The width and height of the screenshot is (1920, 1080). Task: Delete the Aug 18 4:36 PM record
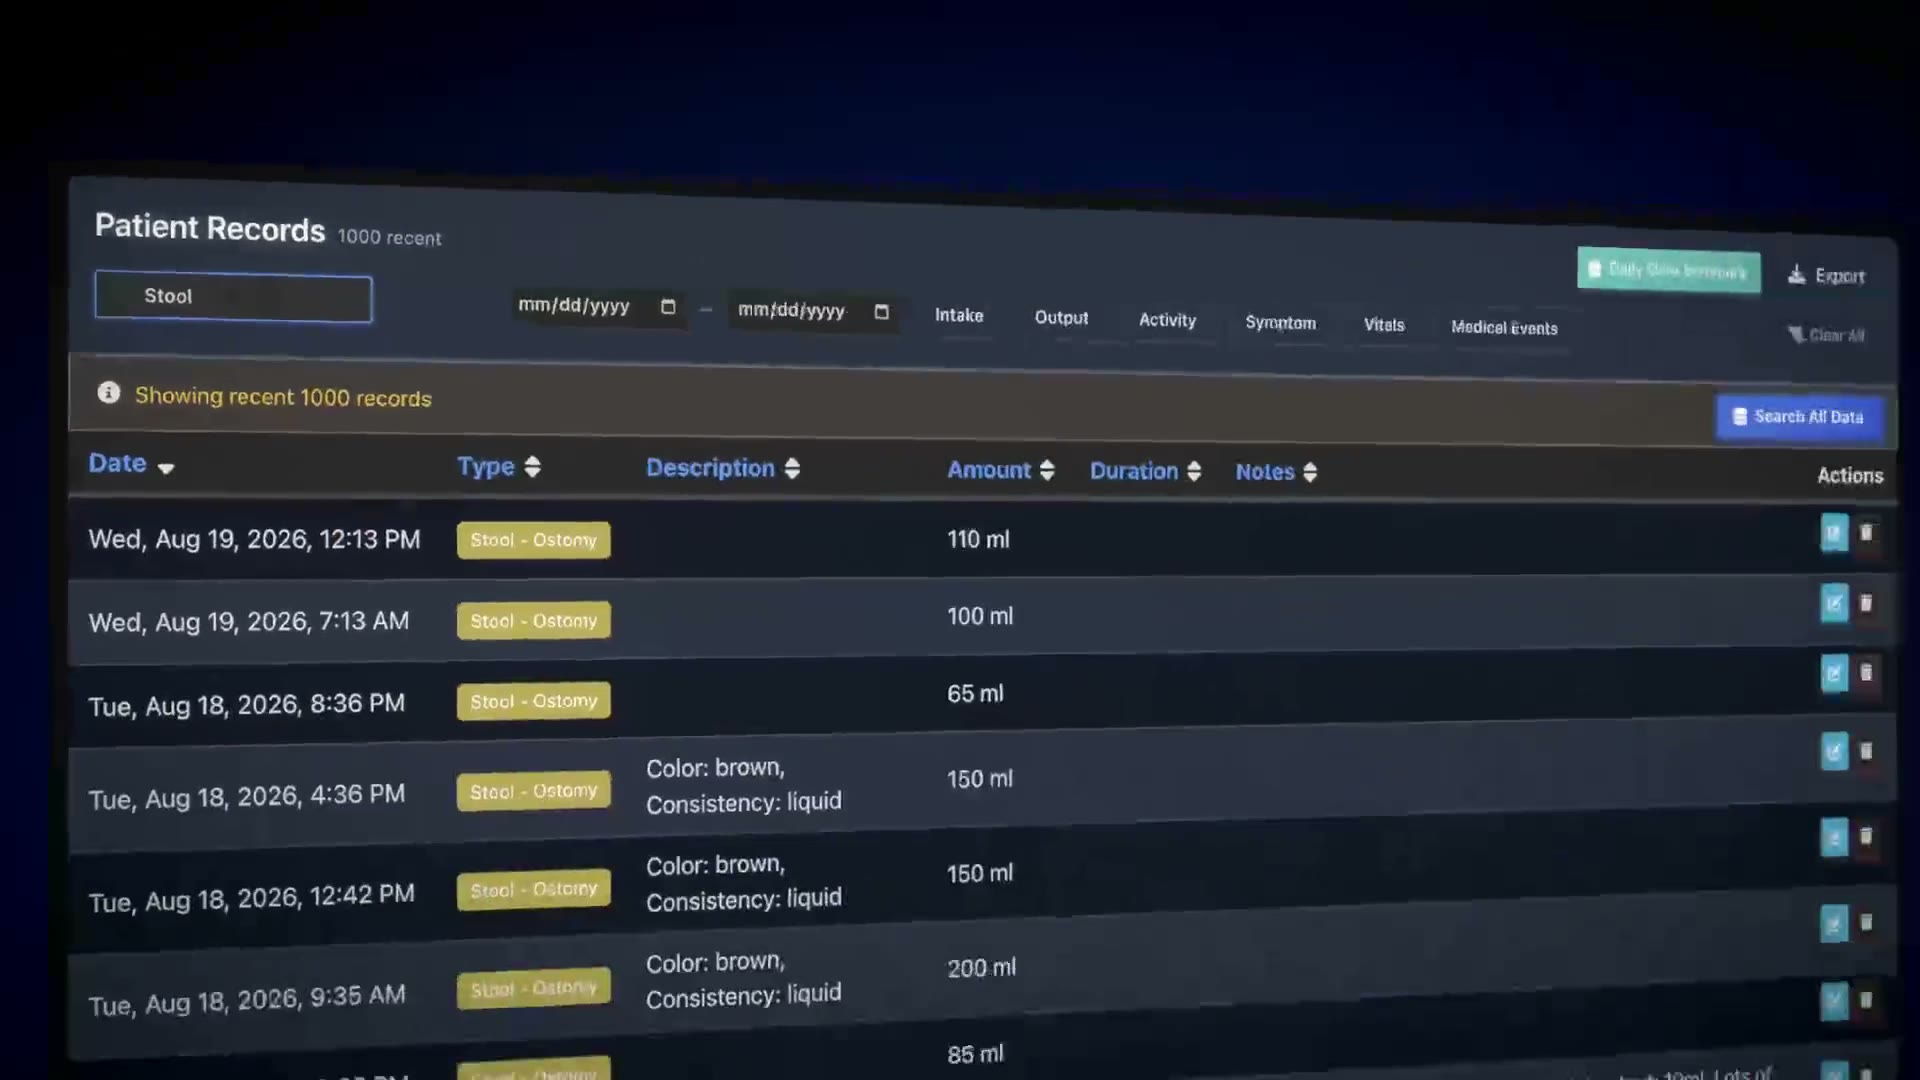(1866, 751)
